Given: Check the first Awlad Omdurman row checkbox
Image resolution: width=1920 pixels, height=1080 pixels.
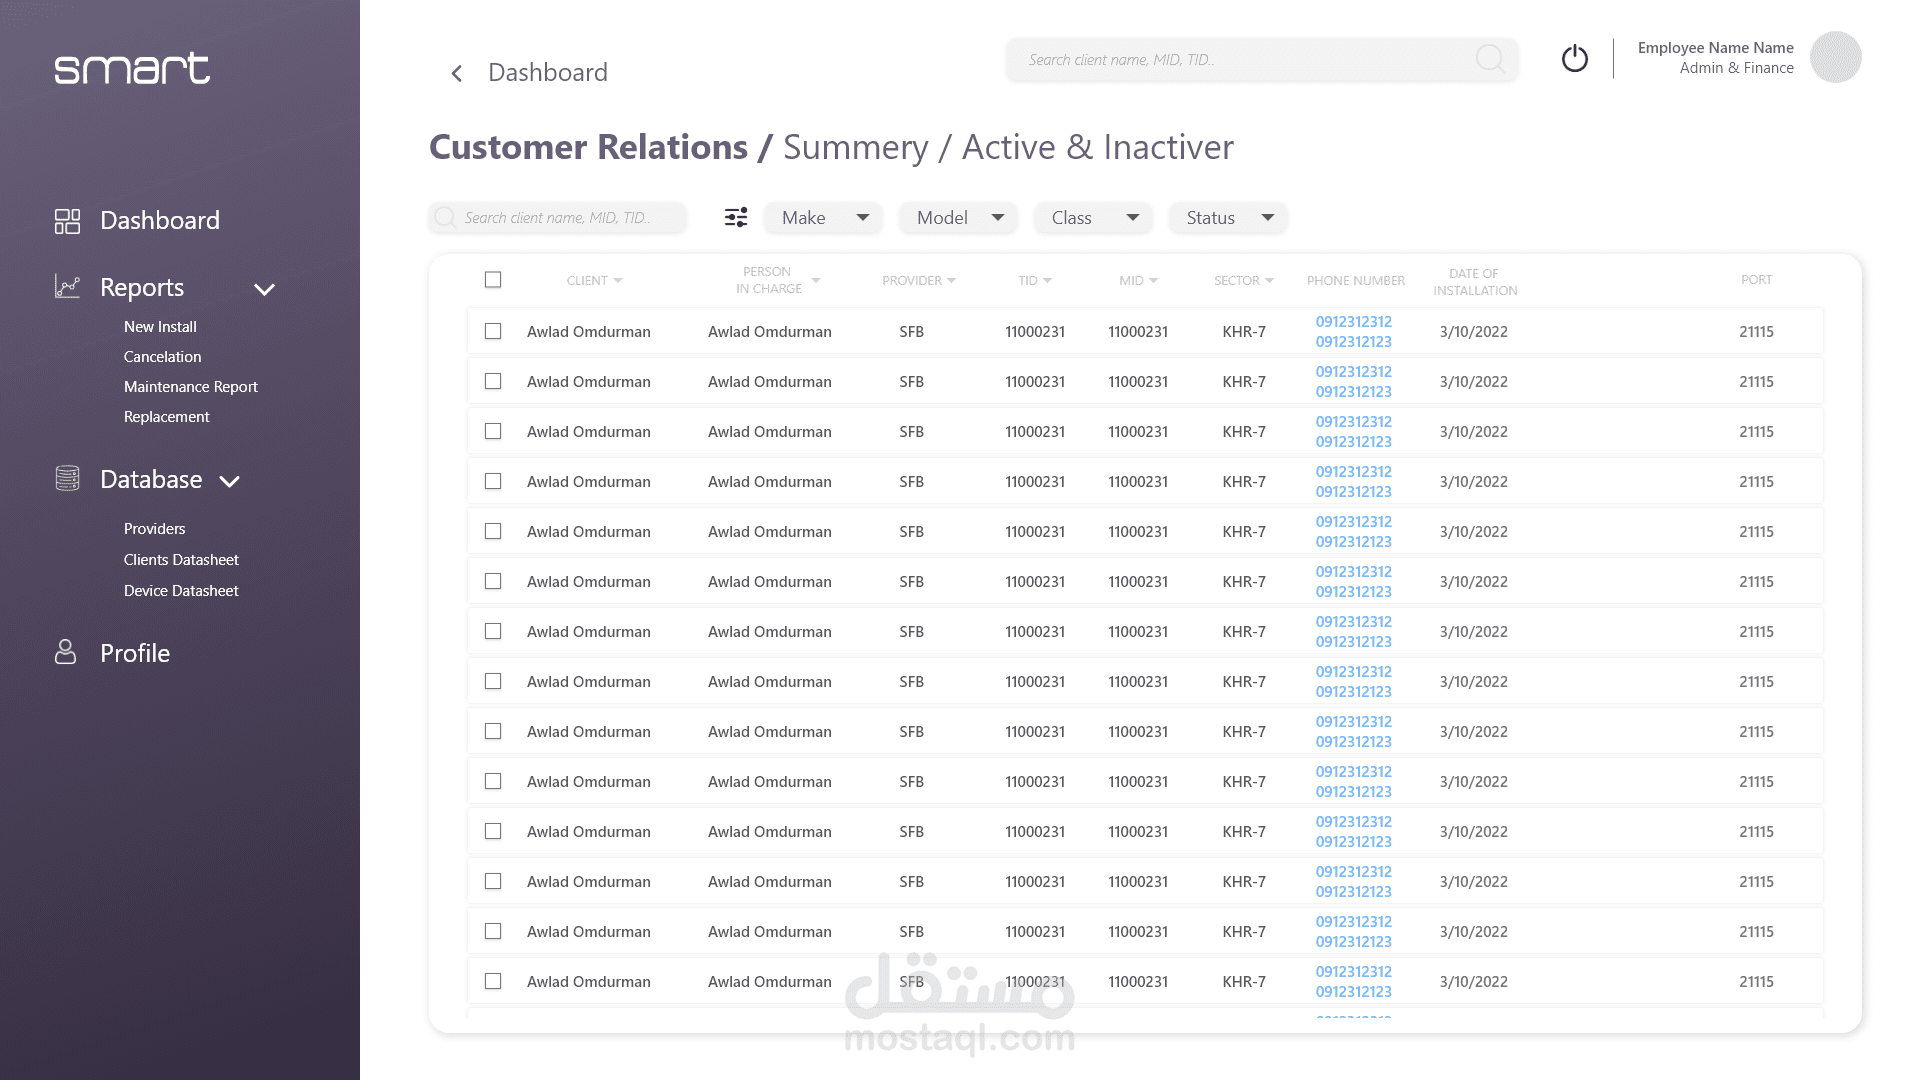Looking at the screenshot, I should click(493, 331).
